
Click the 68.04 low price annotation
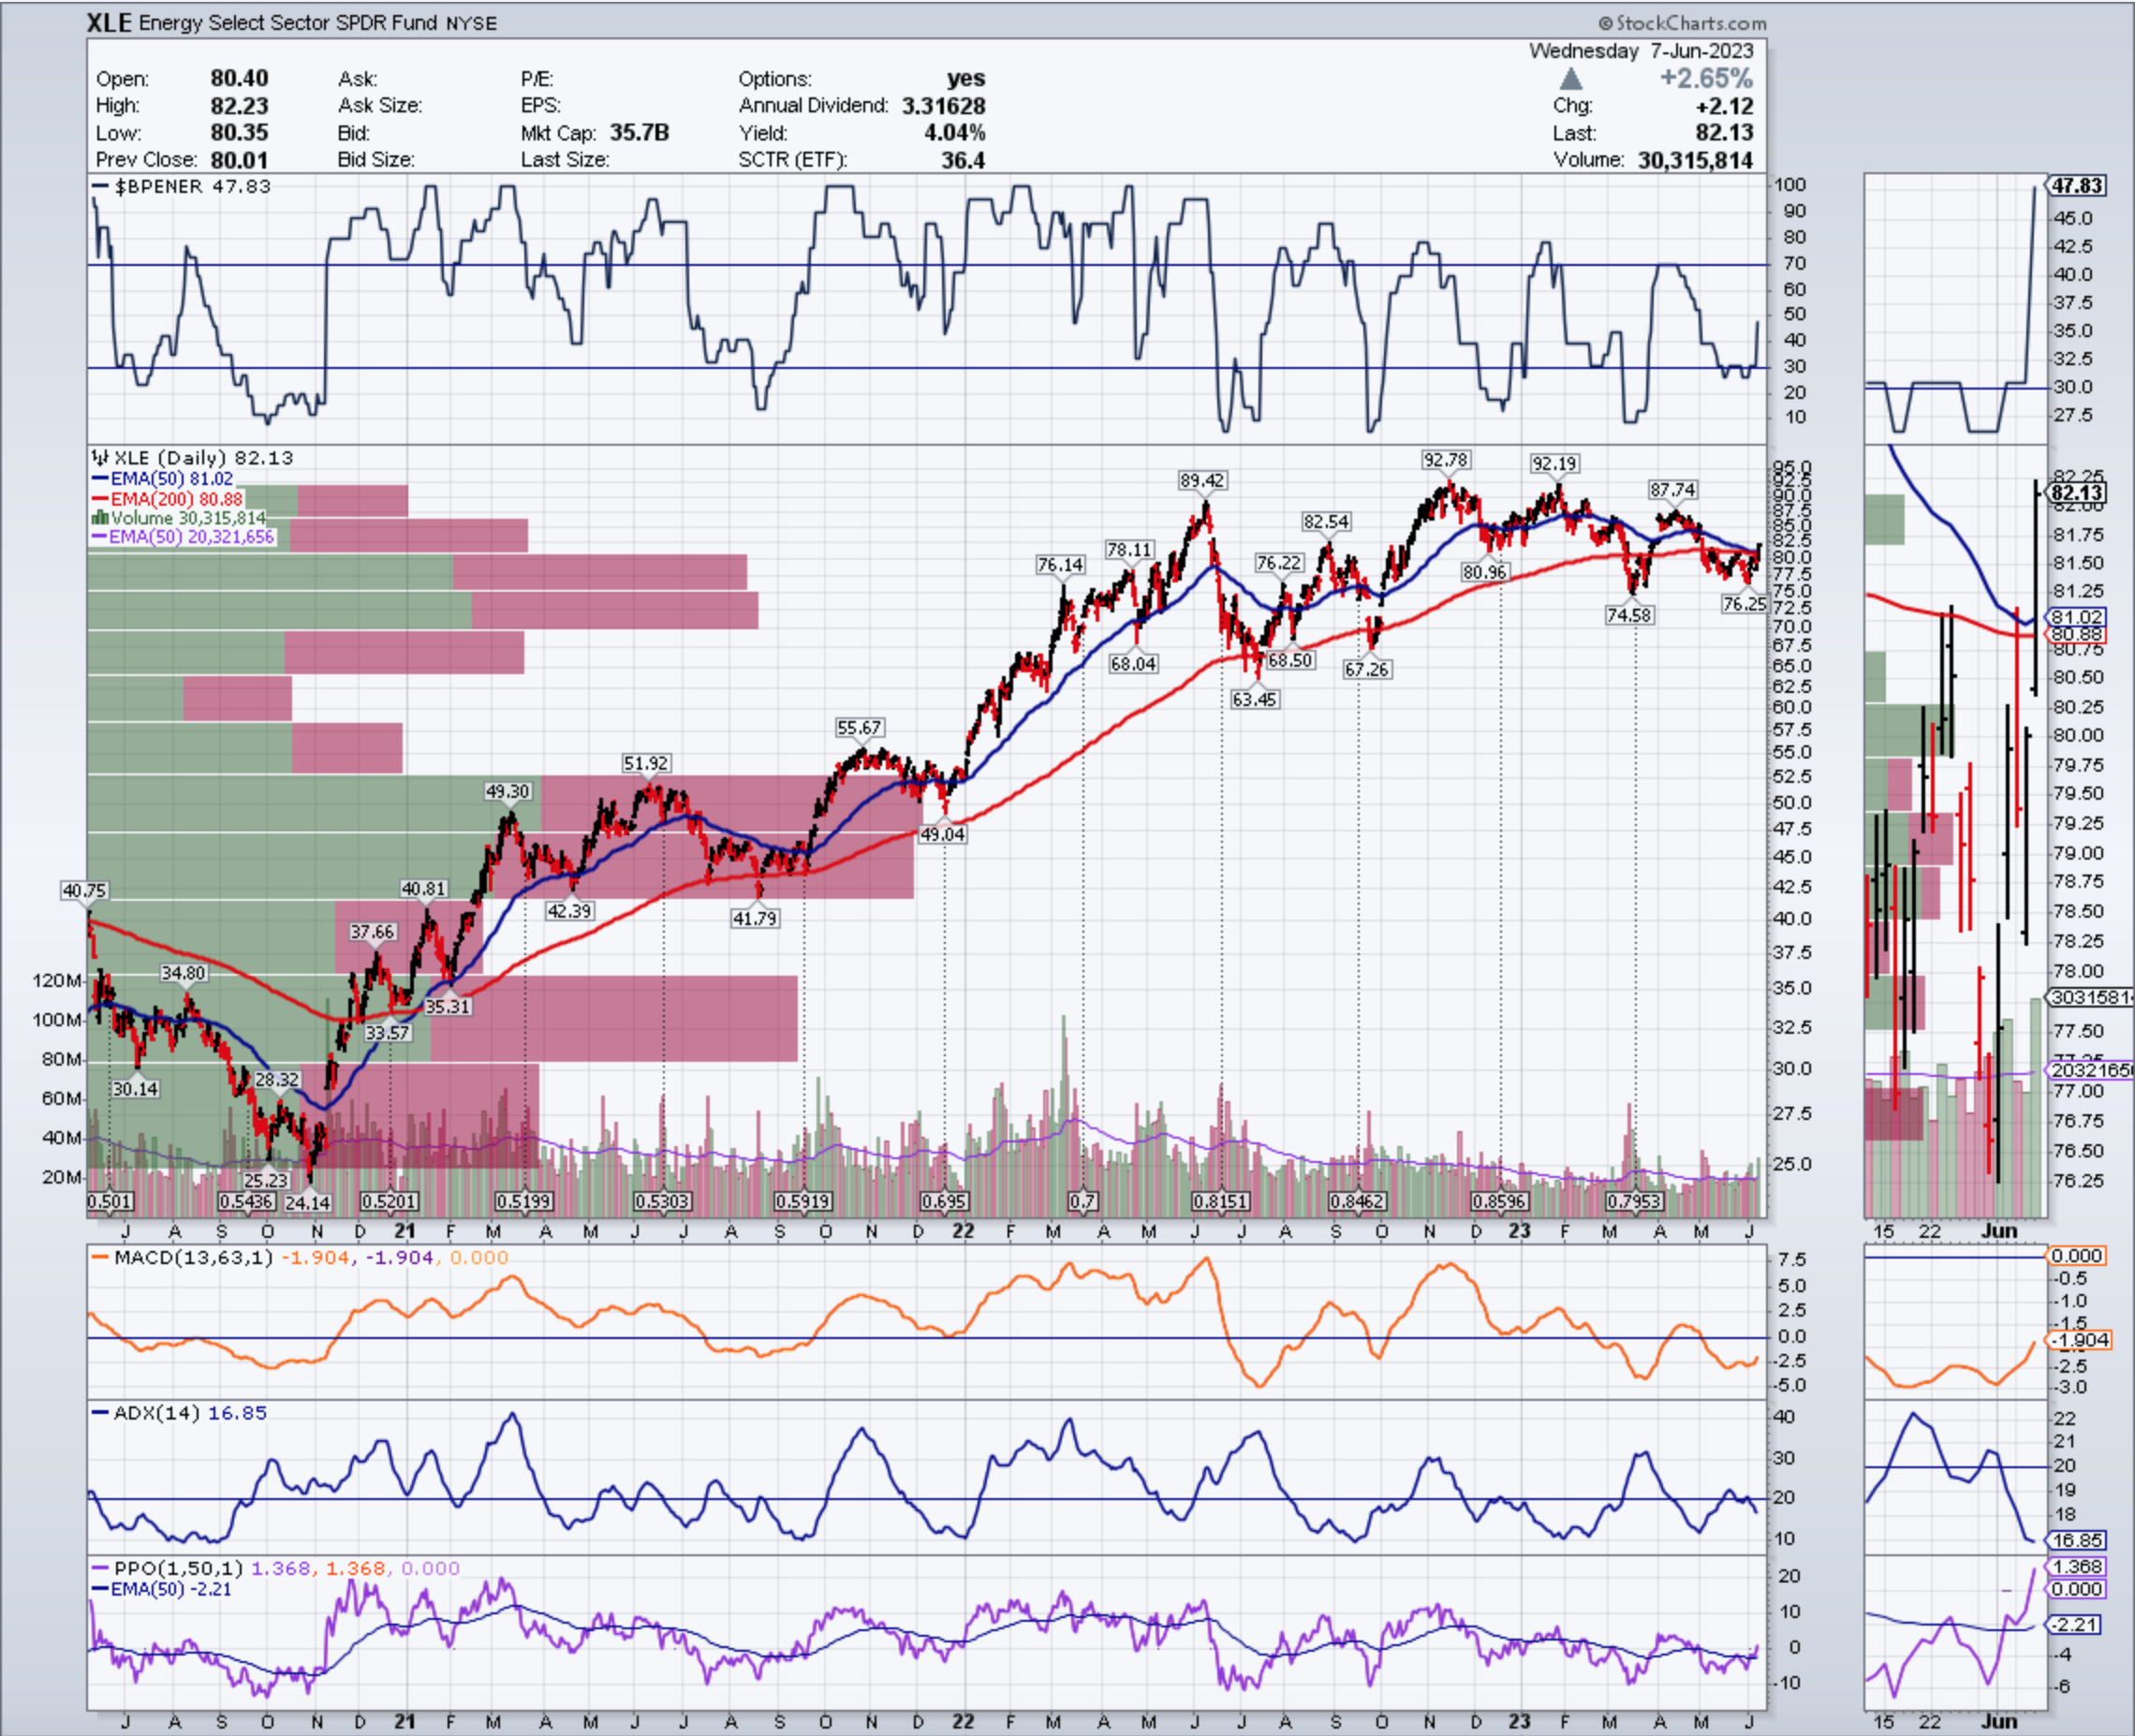pyautogui.click(x=1133, y=664)
